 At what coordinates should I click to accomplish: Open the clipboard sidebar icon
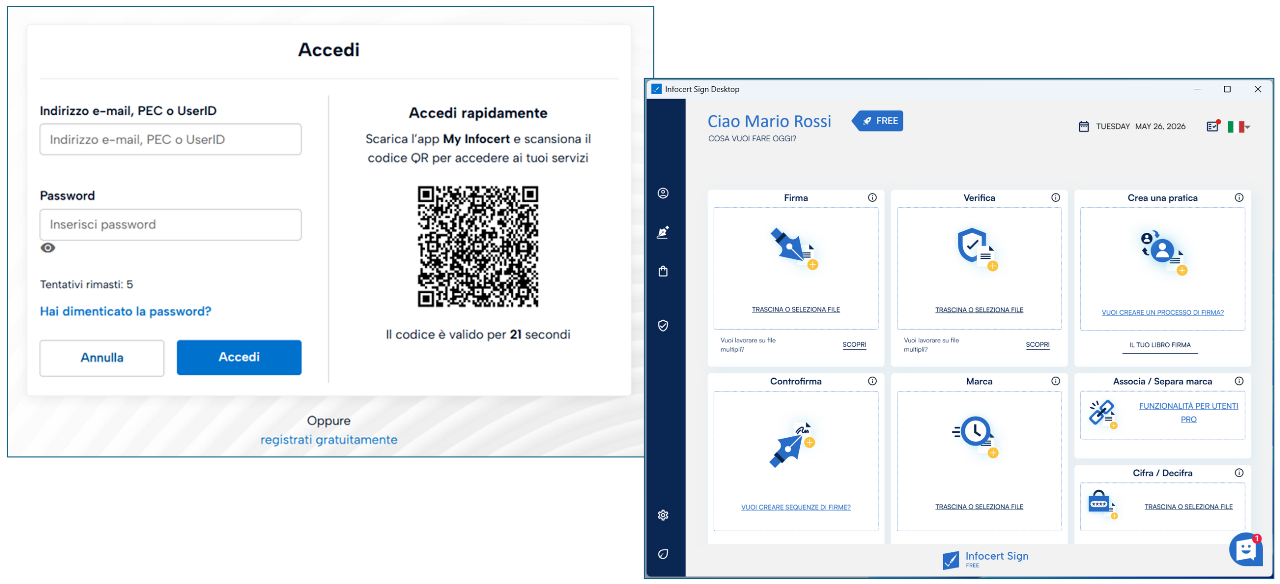[x=663, y=271]
